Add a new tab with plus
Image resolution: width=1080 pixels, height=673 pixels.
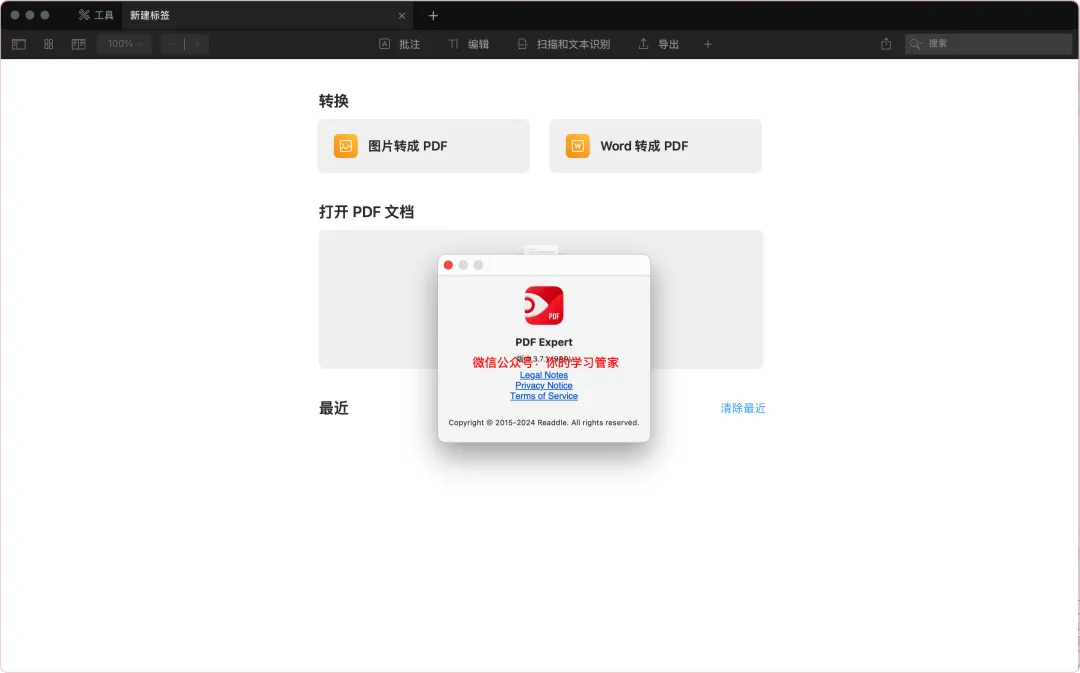[433, 15]
